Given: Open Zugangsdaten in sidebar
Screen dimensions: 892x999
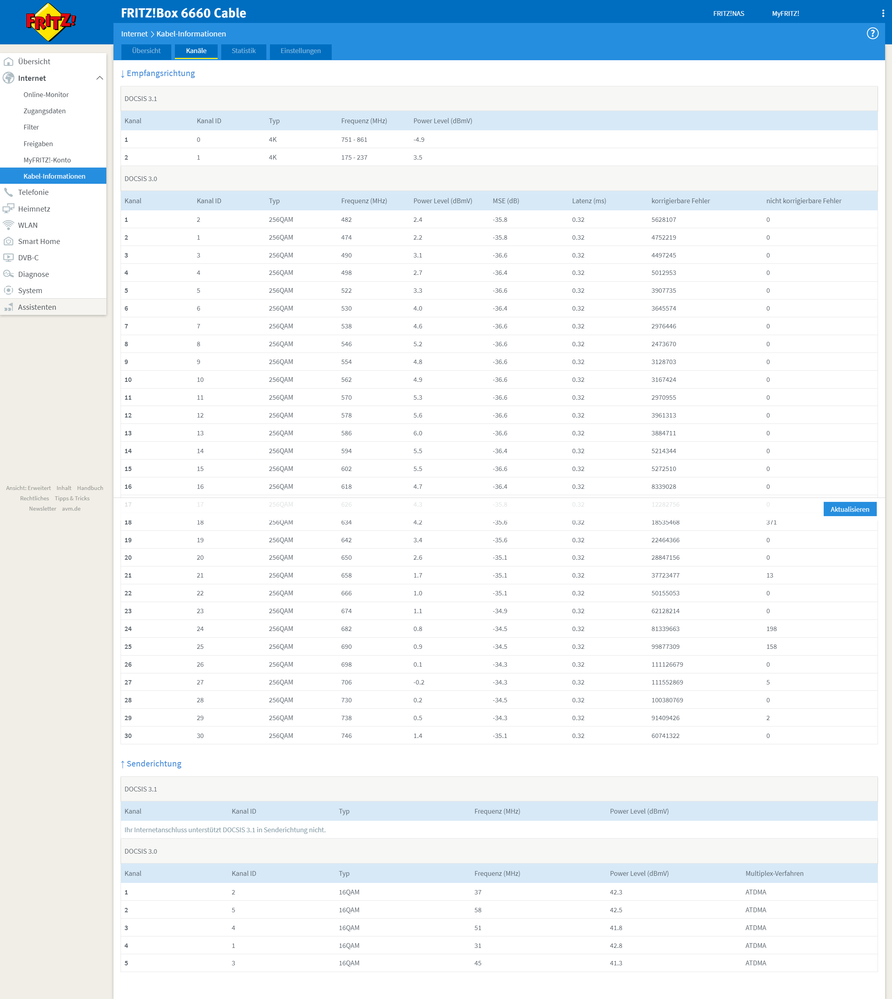Looking at the screenshot, I should [x=45, y=111].
